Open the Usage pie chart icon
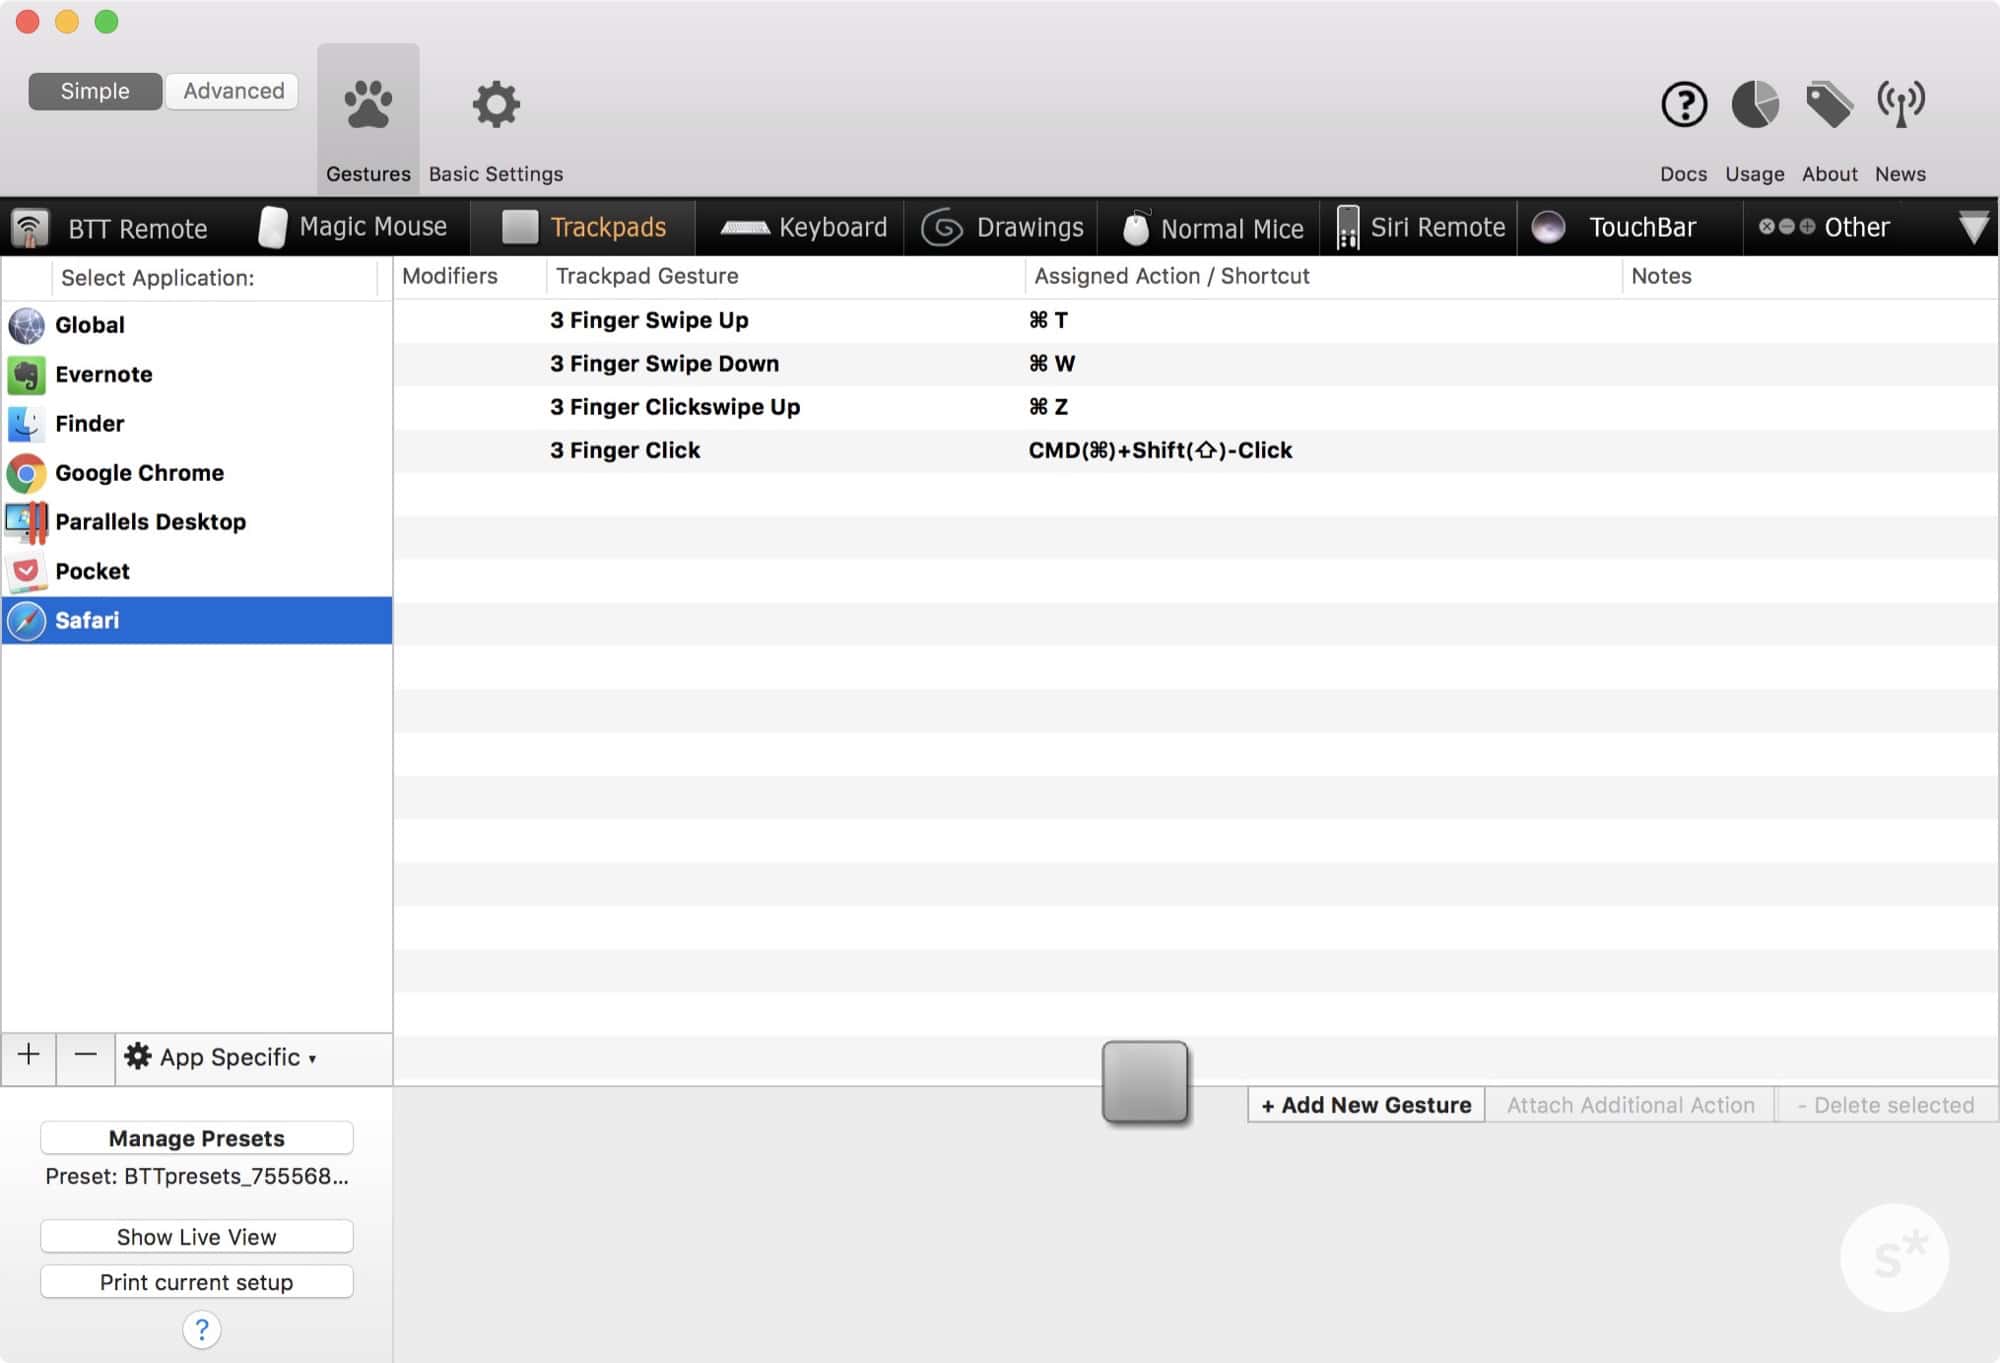Viewport: 2000px width, 1363px height. [x=1754, y=105]
